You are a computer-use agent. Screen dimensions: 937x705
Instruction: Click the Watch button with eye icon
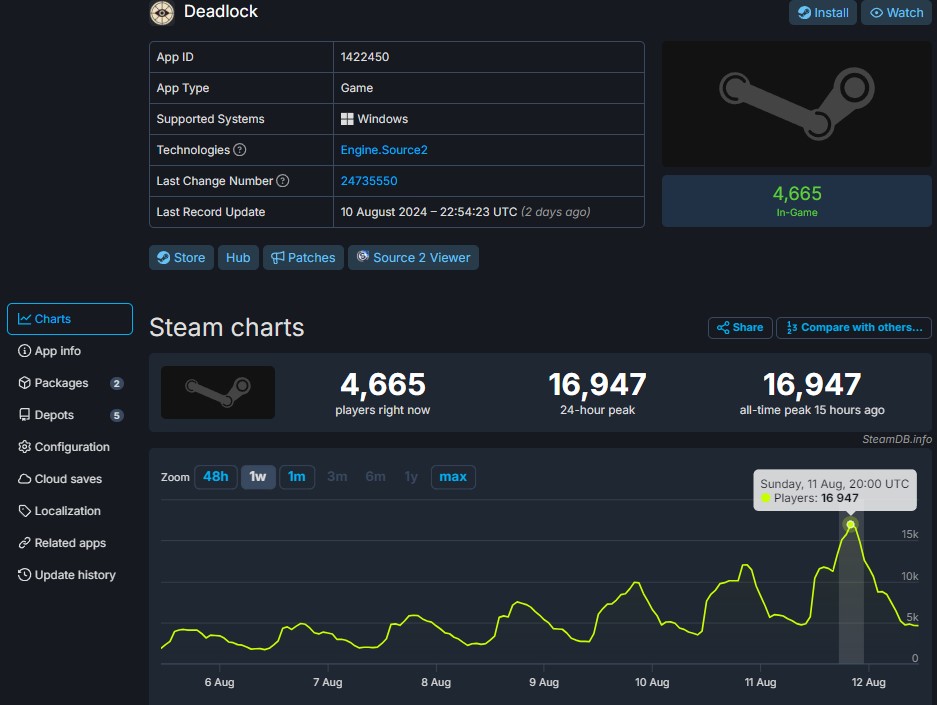896,13
